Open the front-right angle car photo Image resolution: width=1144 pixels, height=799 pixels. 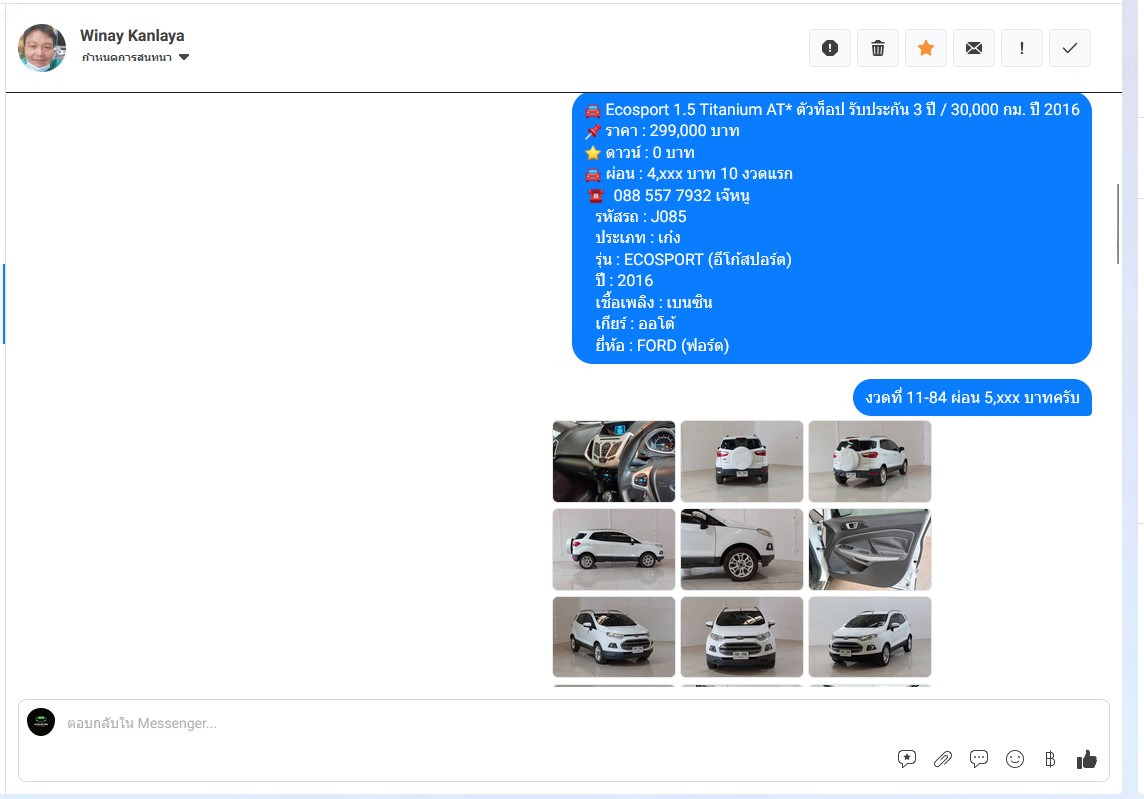point(870,637)
